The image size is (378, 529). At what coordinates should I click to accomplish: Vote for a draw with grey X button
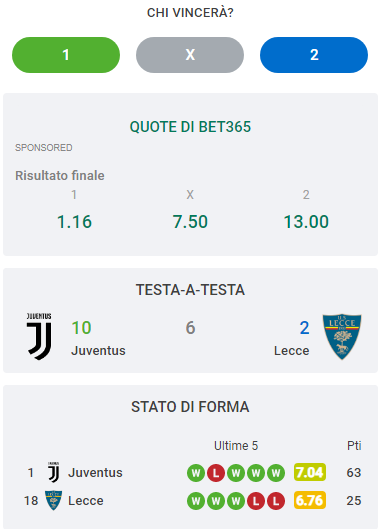click(x=190, y=55)
